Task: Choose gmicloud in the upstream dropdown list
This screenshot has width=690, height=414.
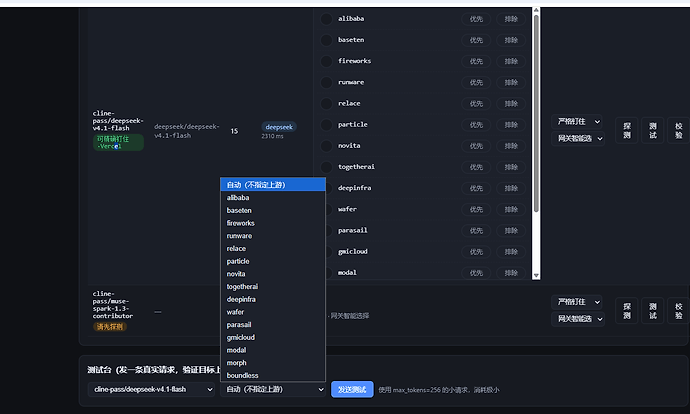Action: (273, 337)
